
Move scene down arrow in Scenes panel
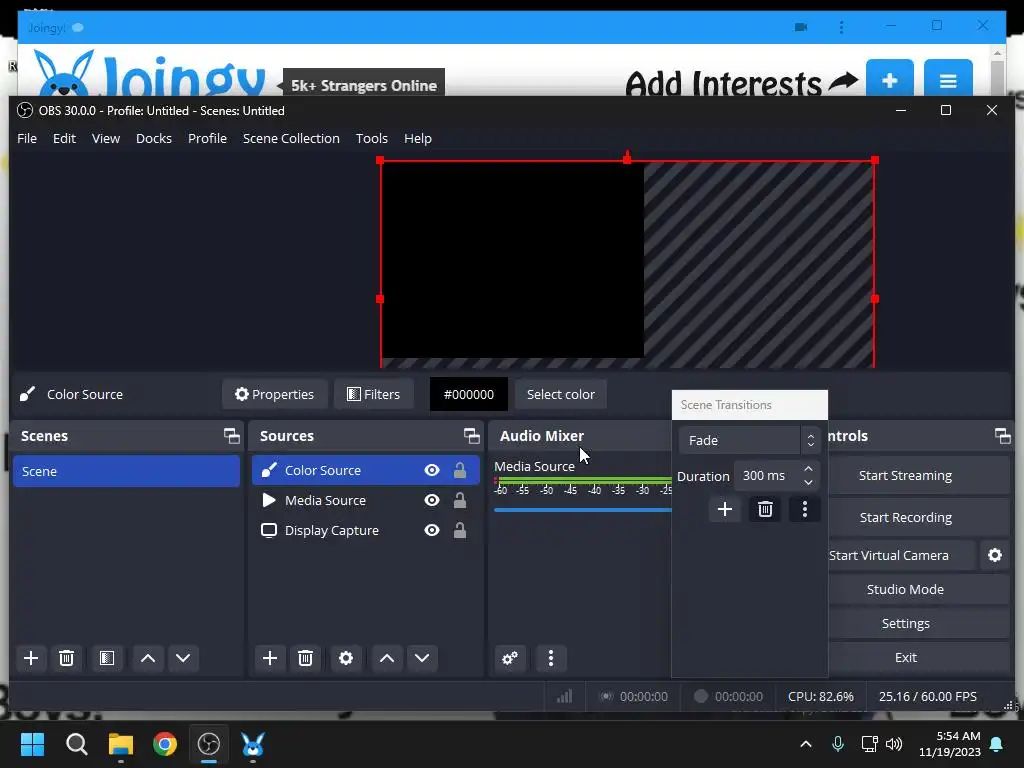click(184, 658)
